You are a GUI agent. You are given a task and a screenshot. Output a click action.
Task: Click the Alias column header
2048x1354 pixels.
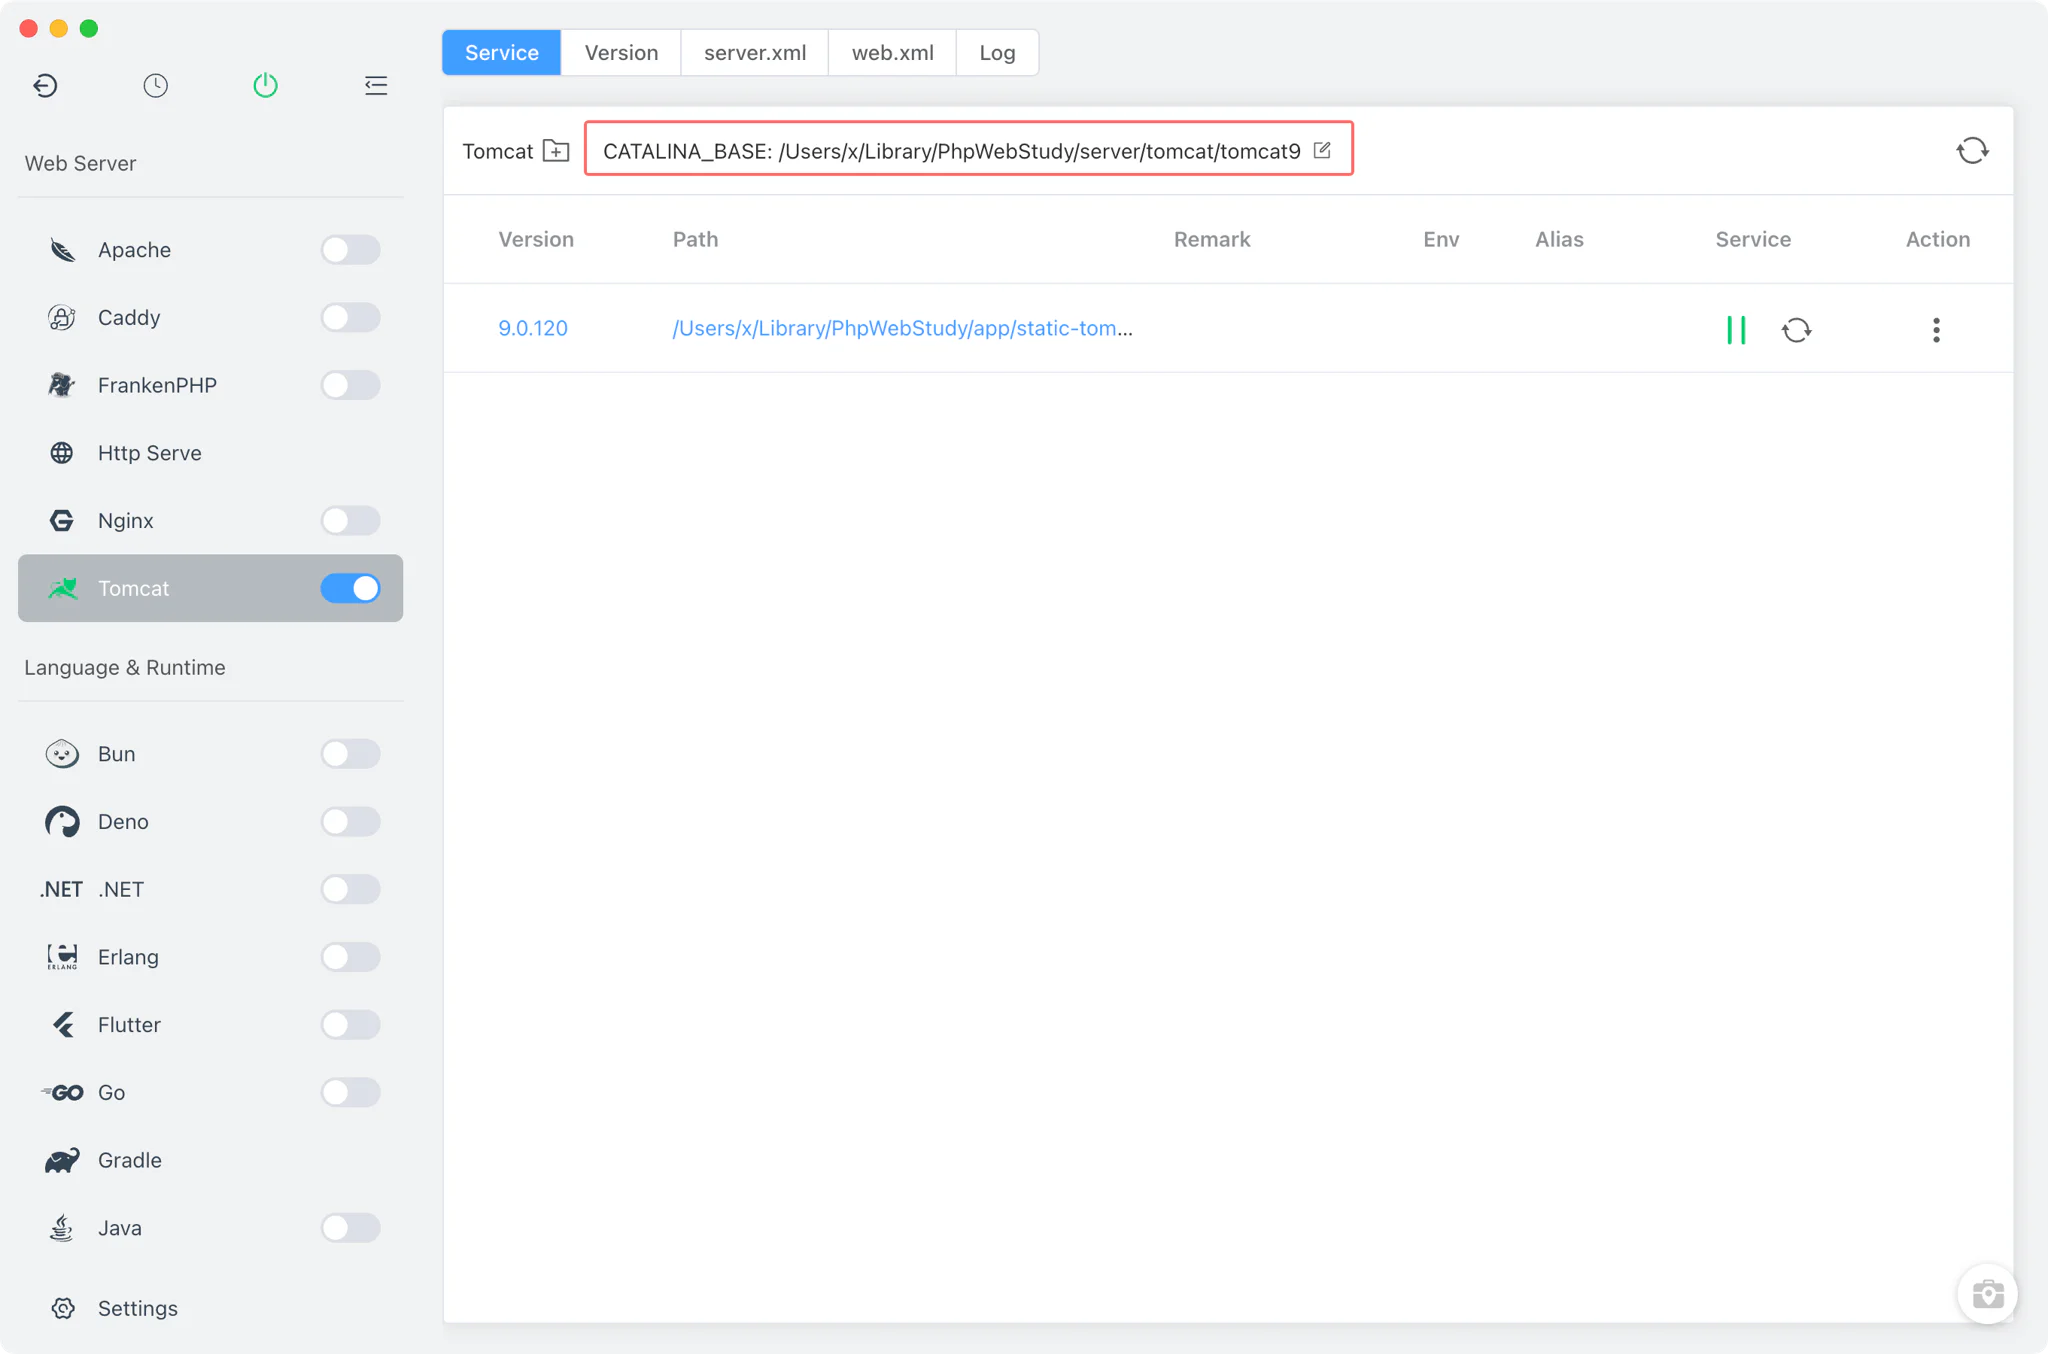1559,239
